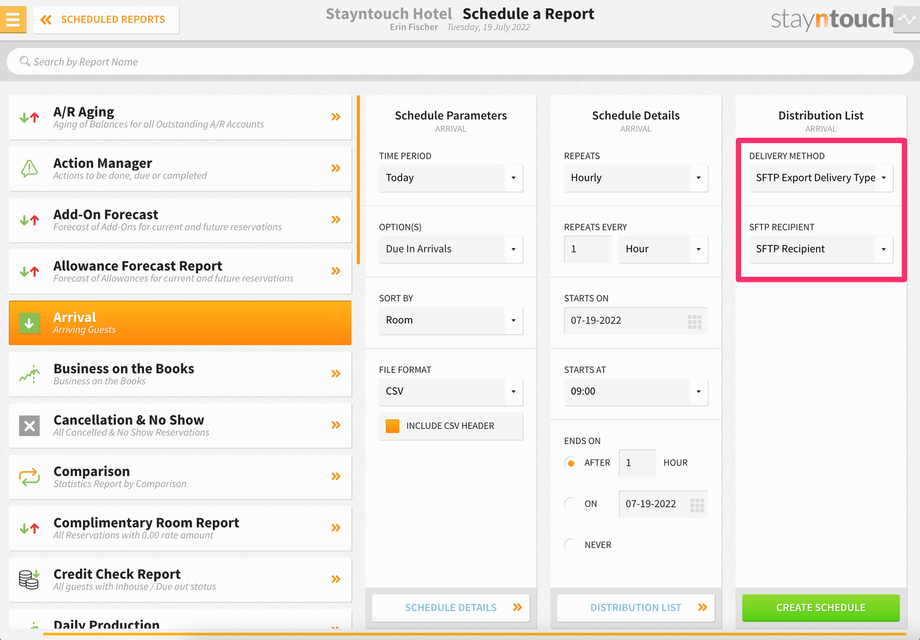Click the search magnifier icon
Image resolution: width=920 pixels, height=640 pixels.
(x=24, y=61)
